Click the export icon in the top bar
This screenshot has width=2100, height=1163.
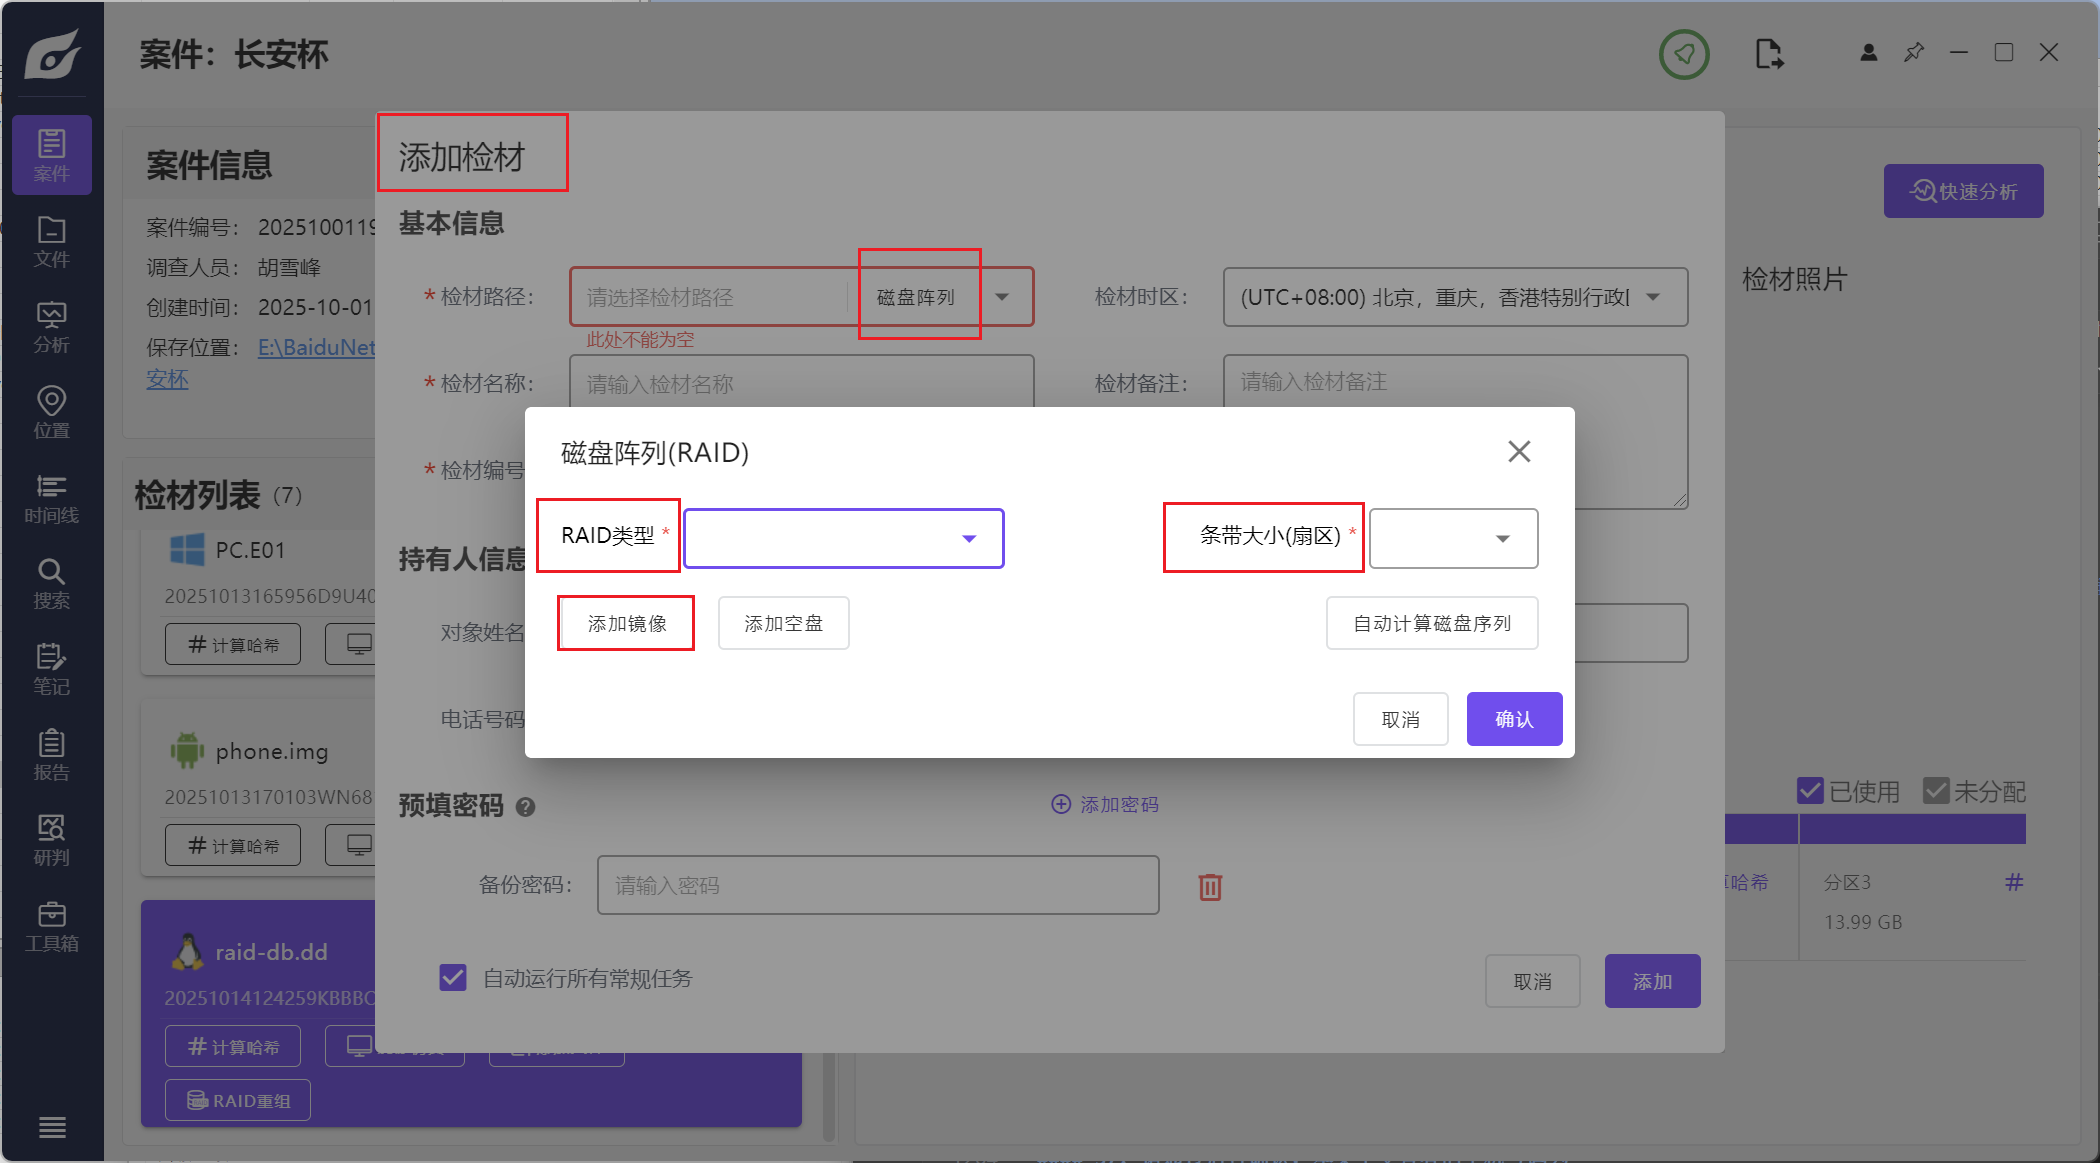coord(1770,55)
